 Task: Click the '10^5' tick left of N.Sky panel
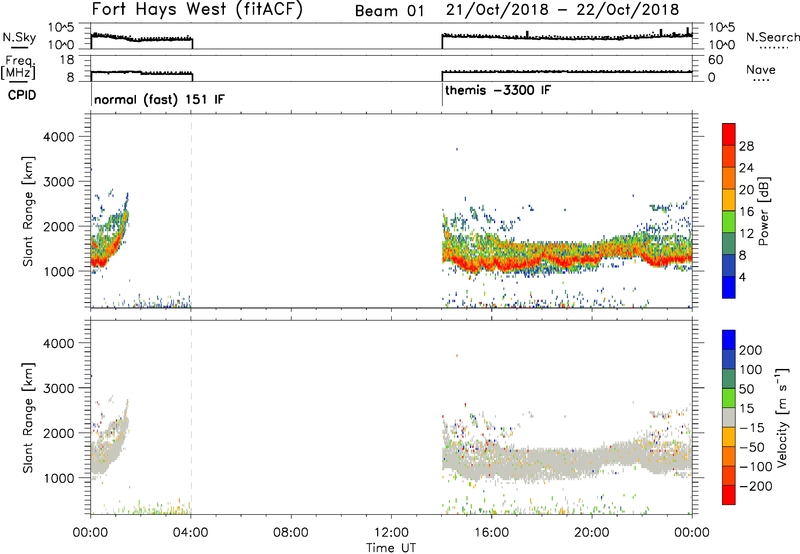[x=61, y=27]
